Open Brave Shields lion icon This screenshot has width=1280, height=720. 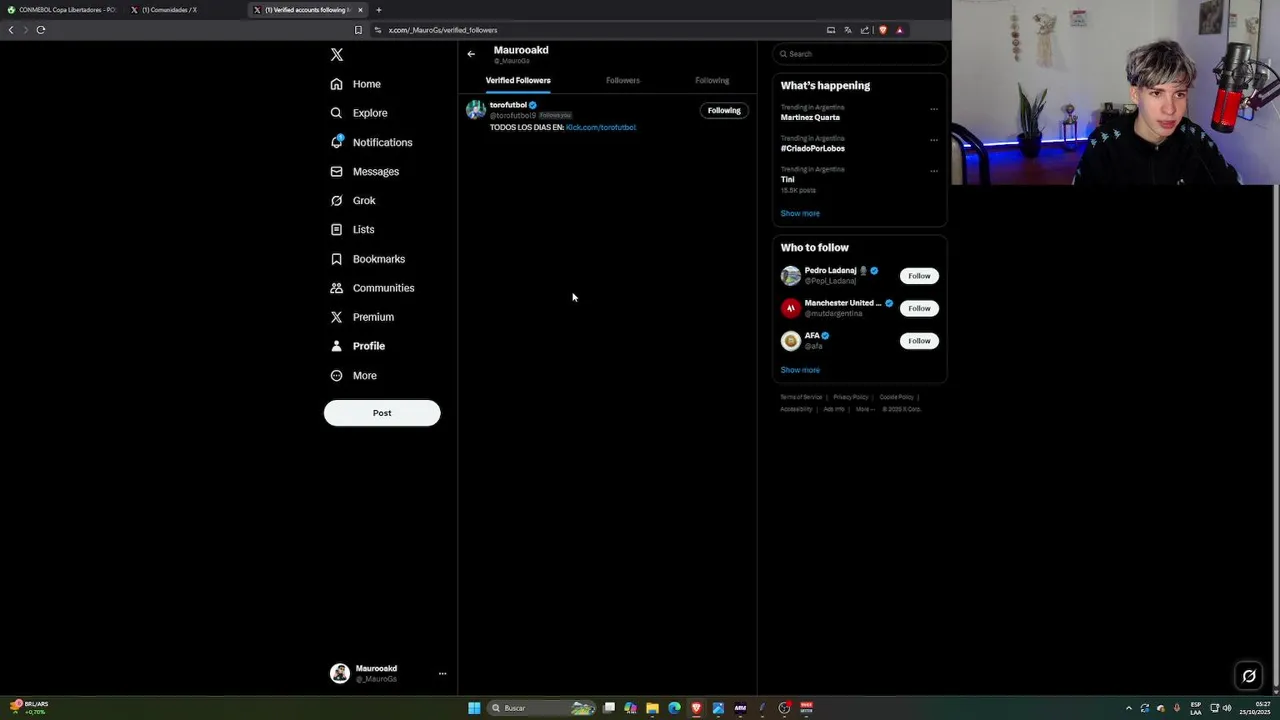pos(883,30)
